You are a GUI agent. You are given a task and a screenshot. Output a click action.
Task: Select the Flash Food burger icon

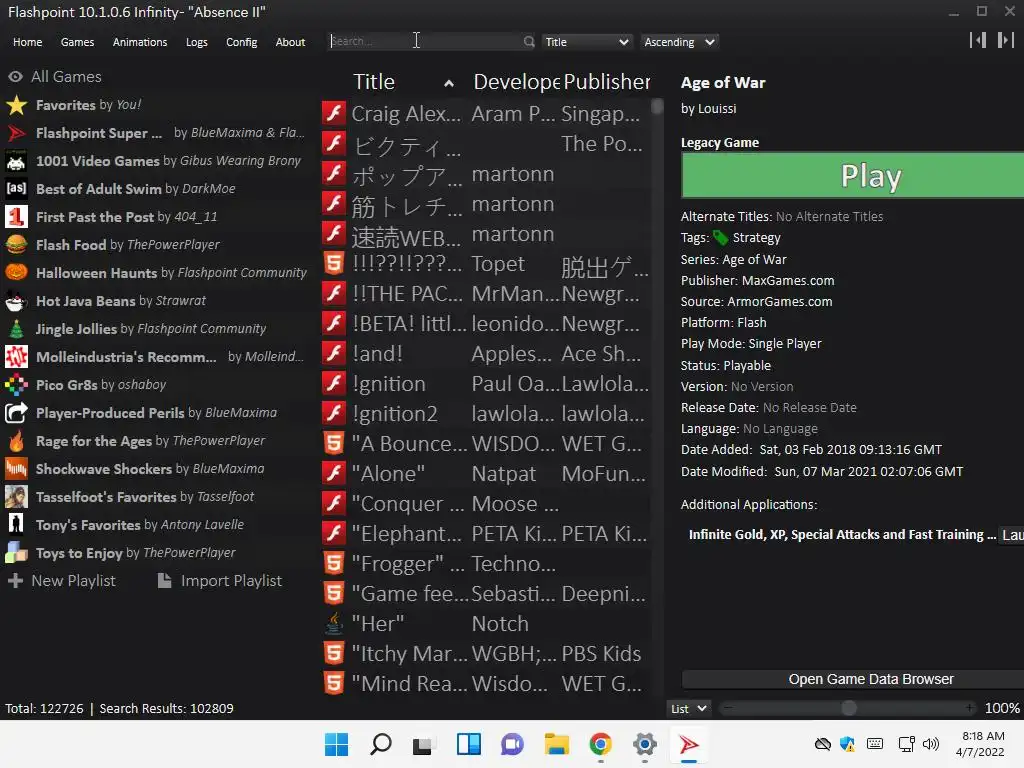click(x=16, y=245)
